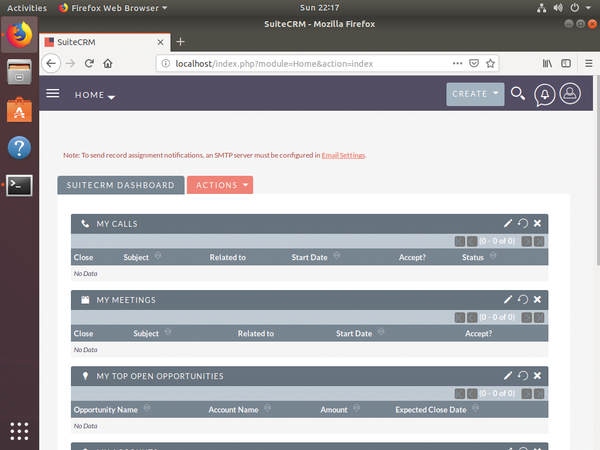Open the CREATE dropdown button
The image size is (600, 450).
click(x=475, y=94)
